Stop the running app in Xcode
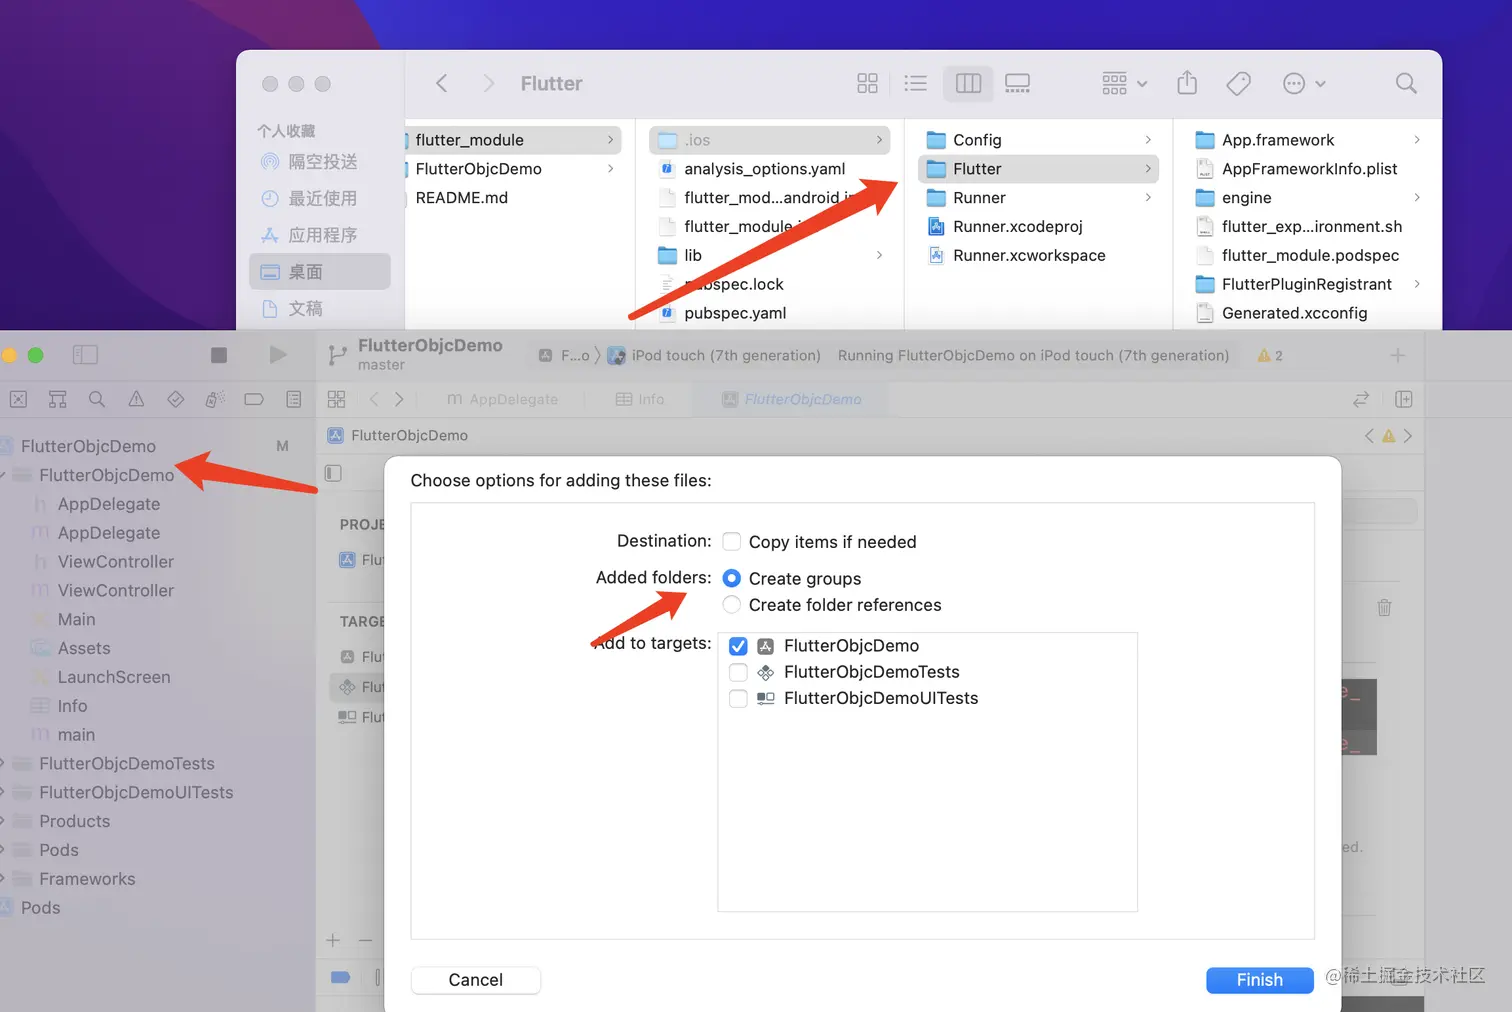 pos(219,355)
